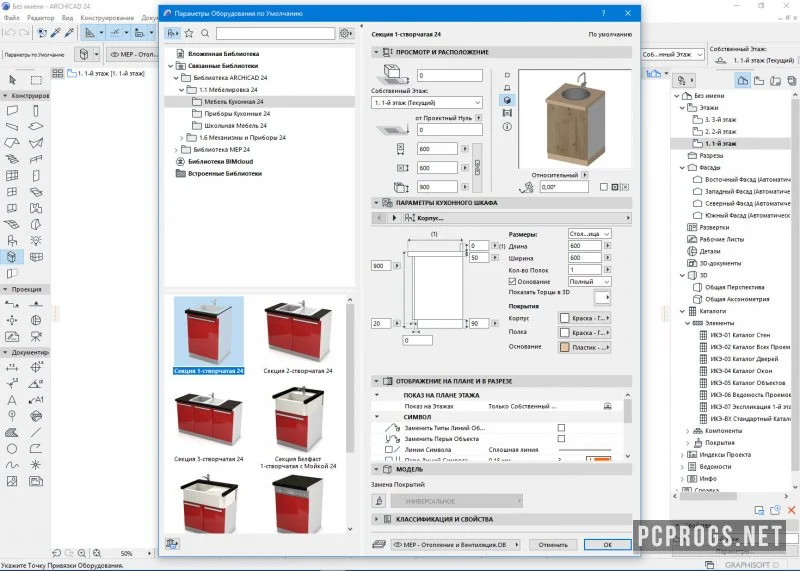Open the layer dropdown MEP - Отопление и Вентиляция
The image size is (800, 571).
pos(456,544)
